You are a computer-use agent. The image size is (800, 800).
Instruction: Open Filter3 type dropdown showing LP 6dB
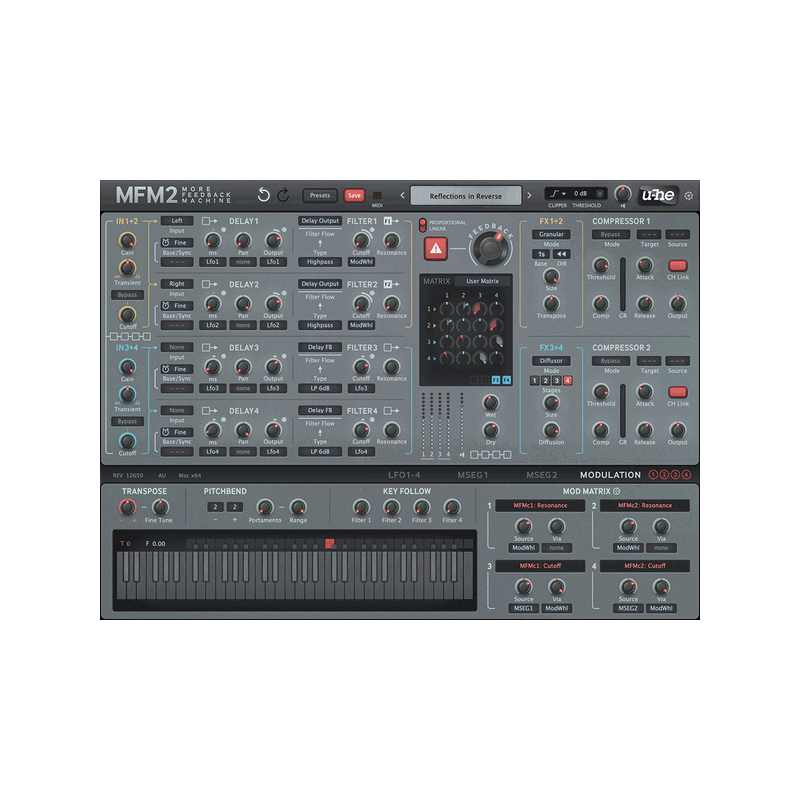pyautogui.click(x=320, y=388)
